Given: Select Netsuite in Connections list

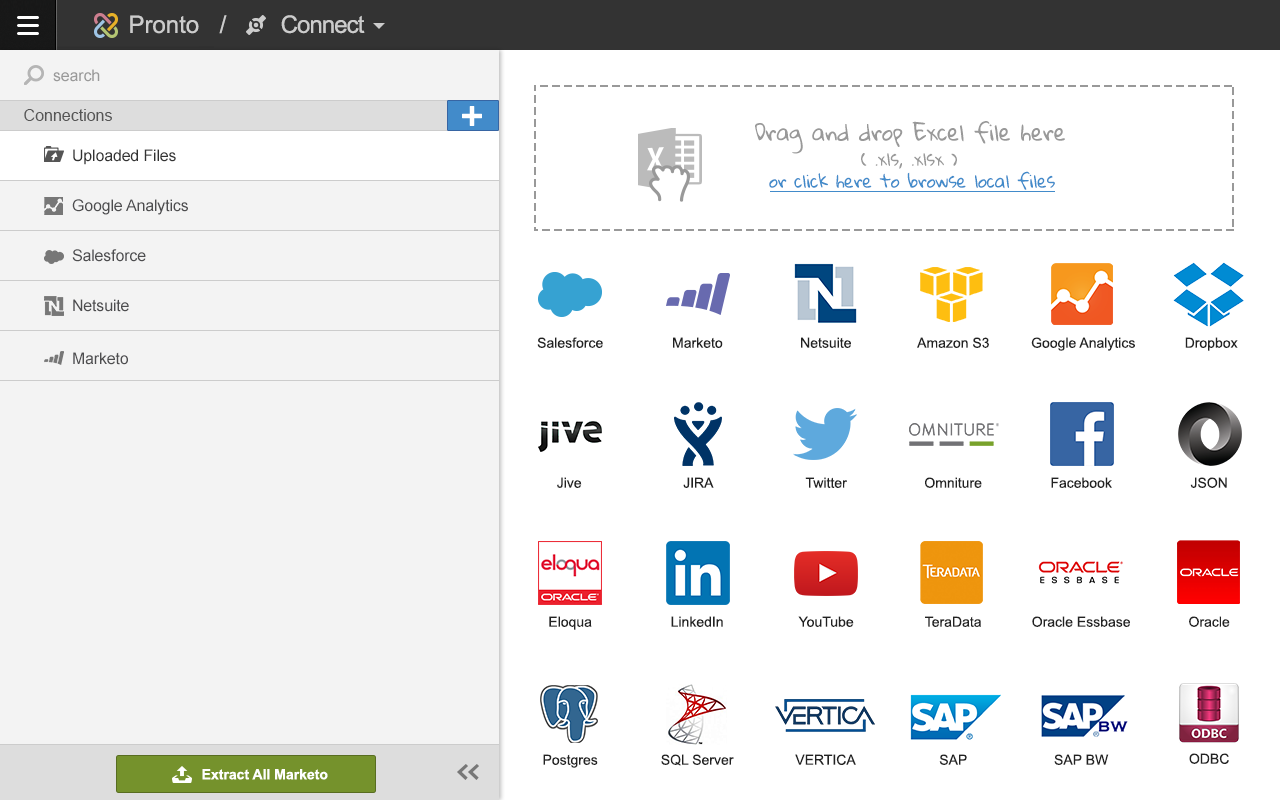Looking at the screenshot, I should point(250,306).
